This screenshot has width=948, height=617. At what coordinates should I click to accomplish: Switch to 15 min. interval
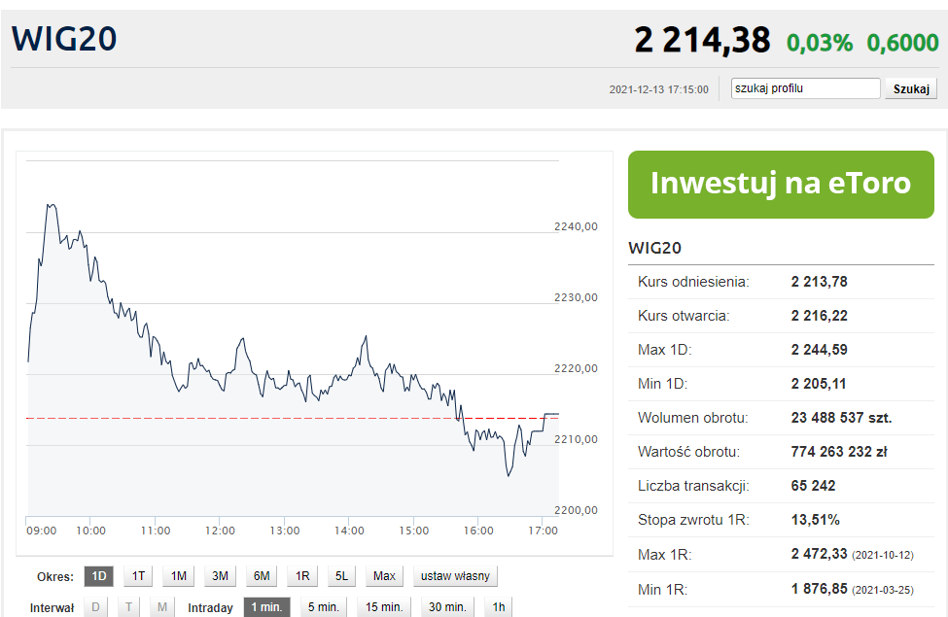pyautogui.click(x=384, y=607)
